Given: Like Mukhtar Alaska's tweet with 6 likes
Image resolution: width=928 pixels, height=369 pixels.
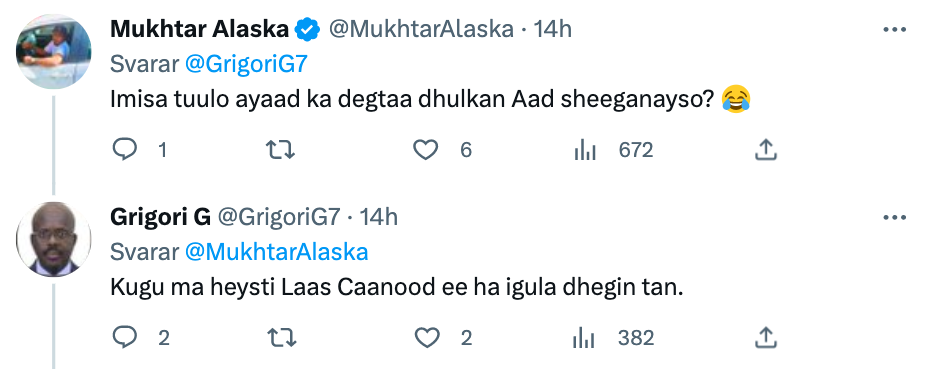Looking at the screenshot, I should coord(425,150).
